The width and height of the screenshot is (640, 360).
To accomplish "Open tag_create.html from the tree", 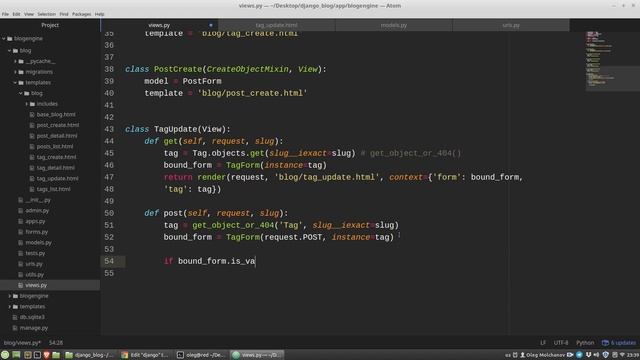I will click(56, 157).
